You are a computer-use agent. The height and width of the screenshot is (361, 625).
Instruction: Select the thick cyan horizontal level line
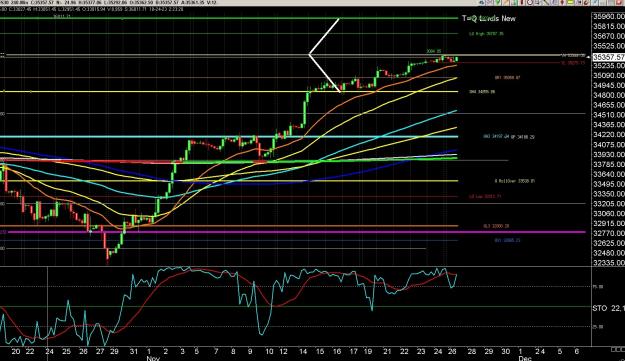coord(229,137)
